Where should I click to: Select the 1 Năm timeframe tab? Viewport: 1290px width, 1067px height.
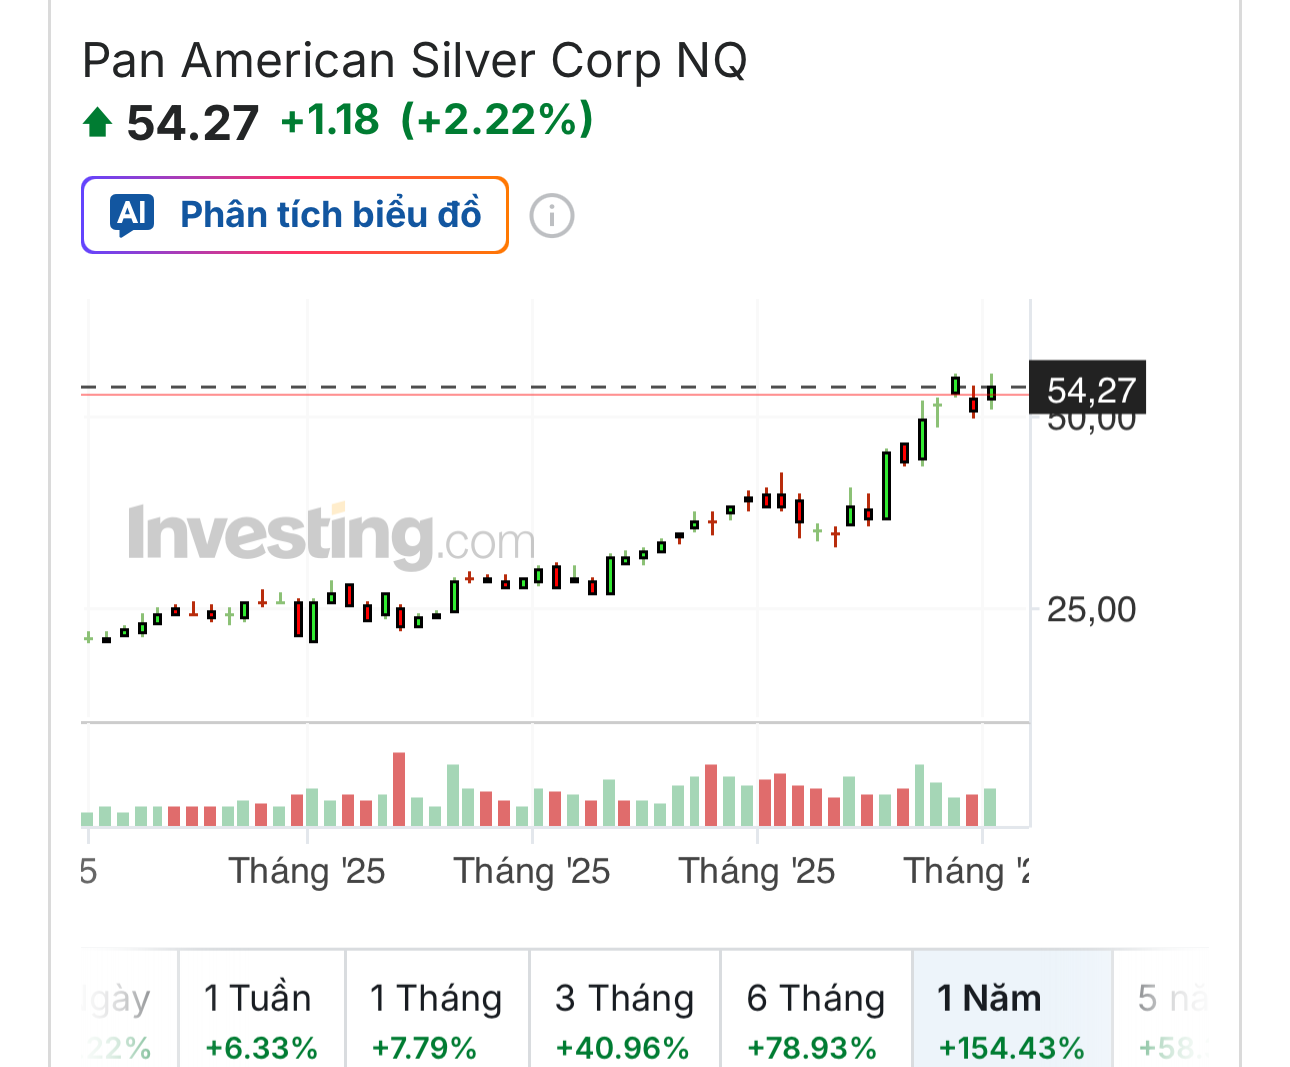pyautogui.click(x=1011, y=1018)
